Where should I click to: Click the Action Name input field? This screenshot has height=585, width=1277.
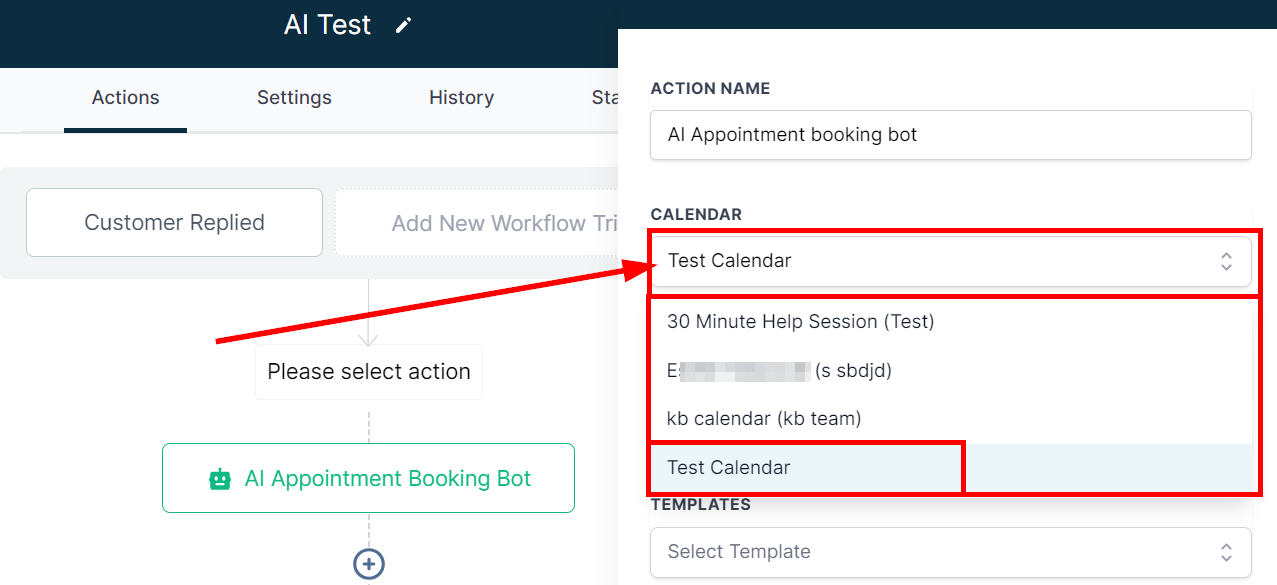point(950,135)
